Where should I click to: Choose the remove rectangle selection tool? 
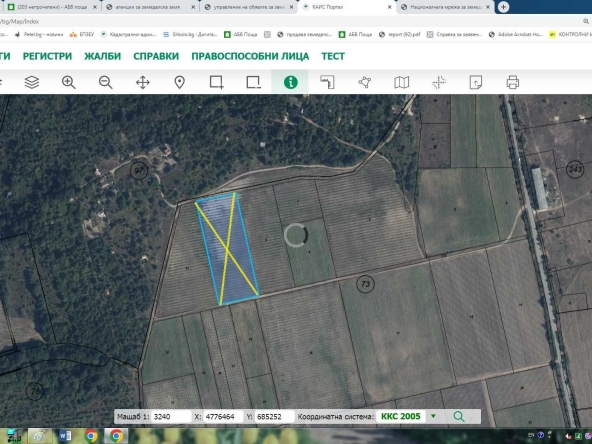click(254, 82)
